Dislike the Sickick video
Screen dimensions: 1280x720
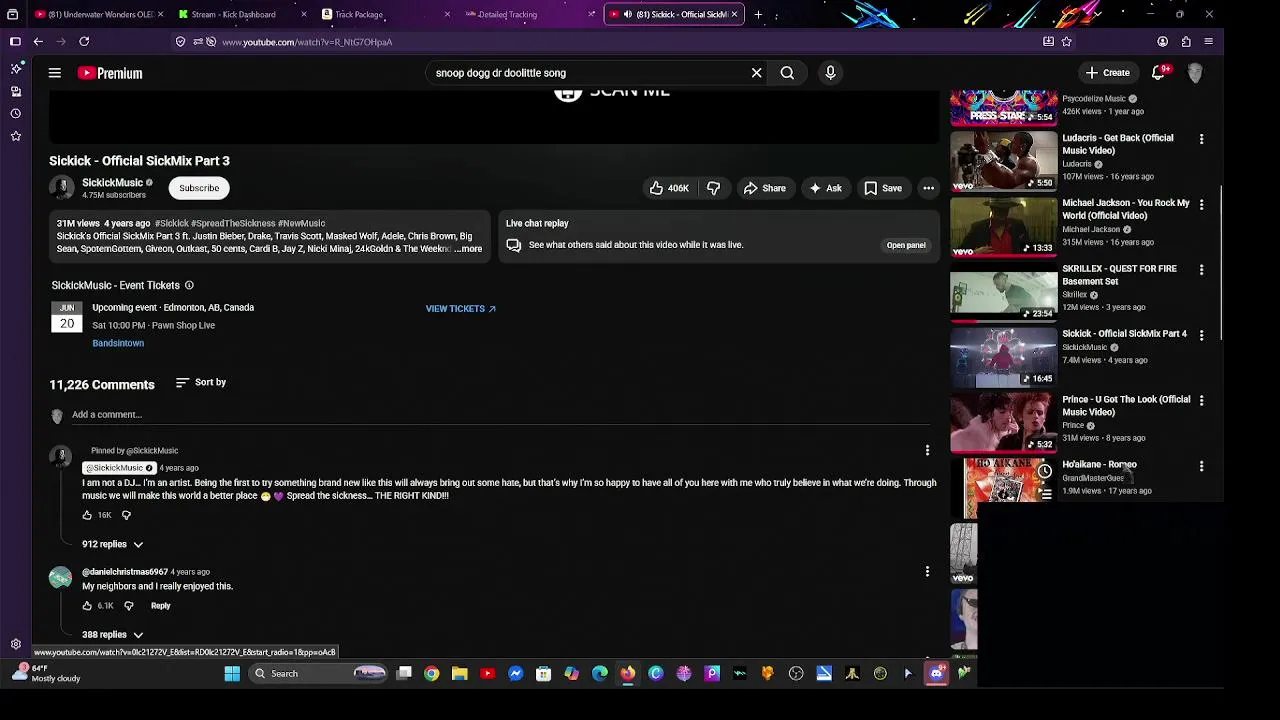pos(713,188)
